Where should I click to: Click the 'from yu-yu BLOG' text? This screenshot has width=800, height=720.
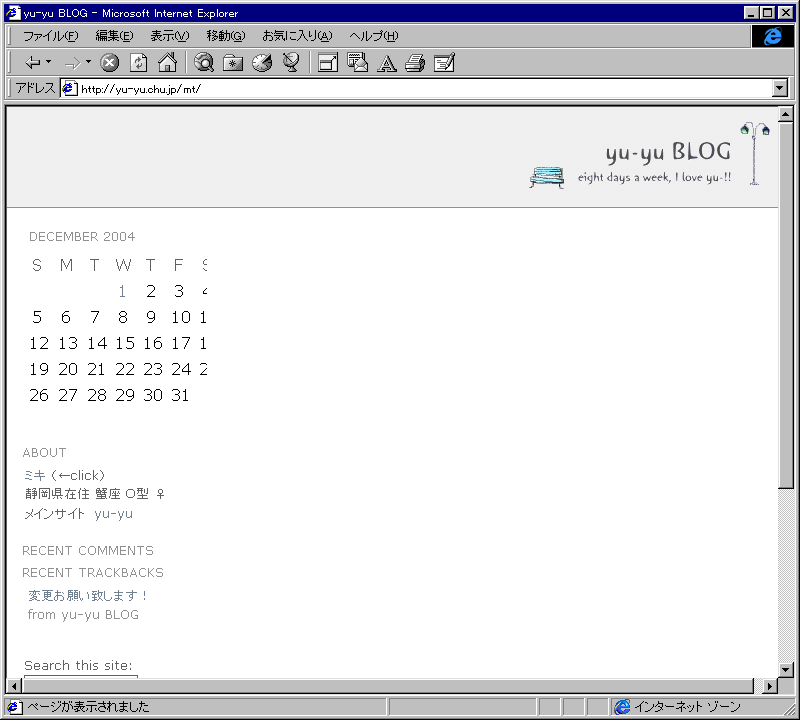point(83,615)
